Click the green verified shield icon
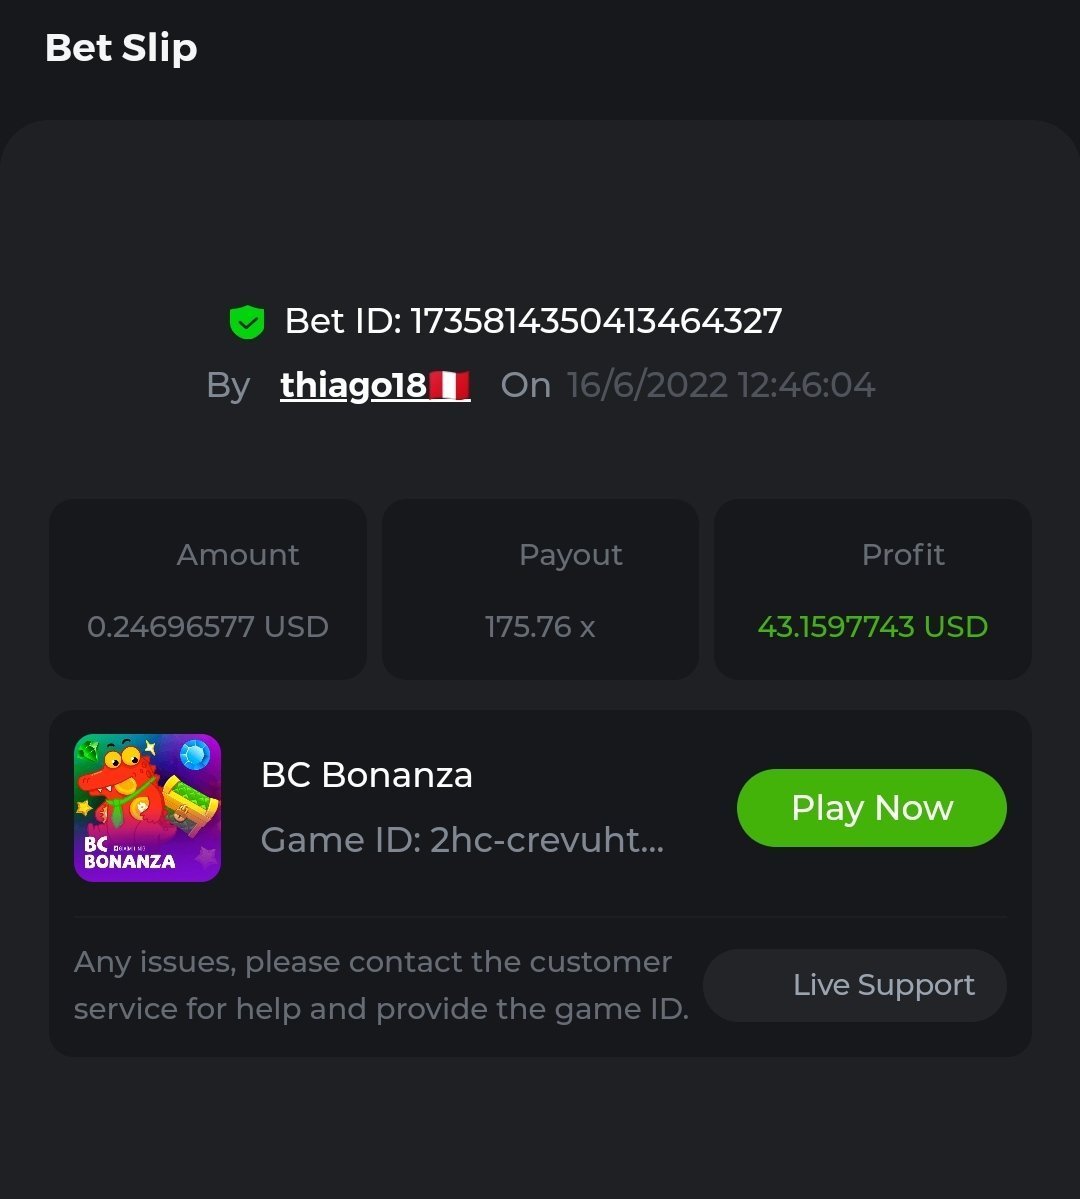The height and width of the screenshot is (1199, 1080). click(x=247, y=322)
